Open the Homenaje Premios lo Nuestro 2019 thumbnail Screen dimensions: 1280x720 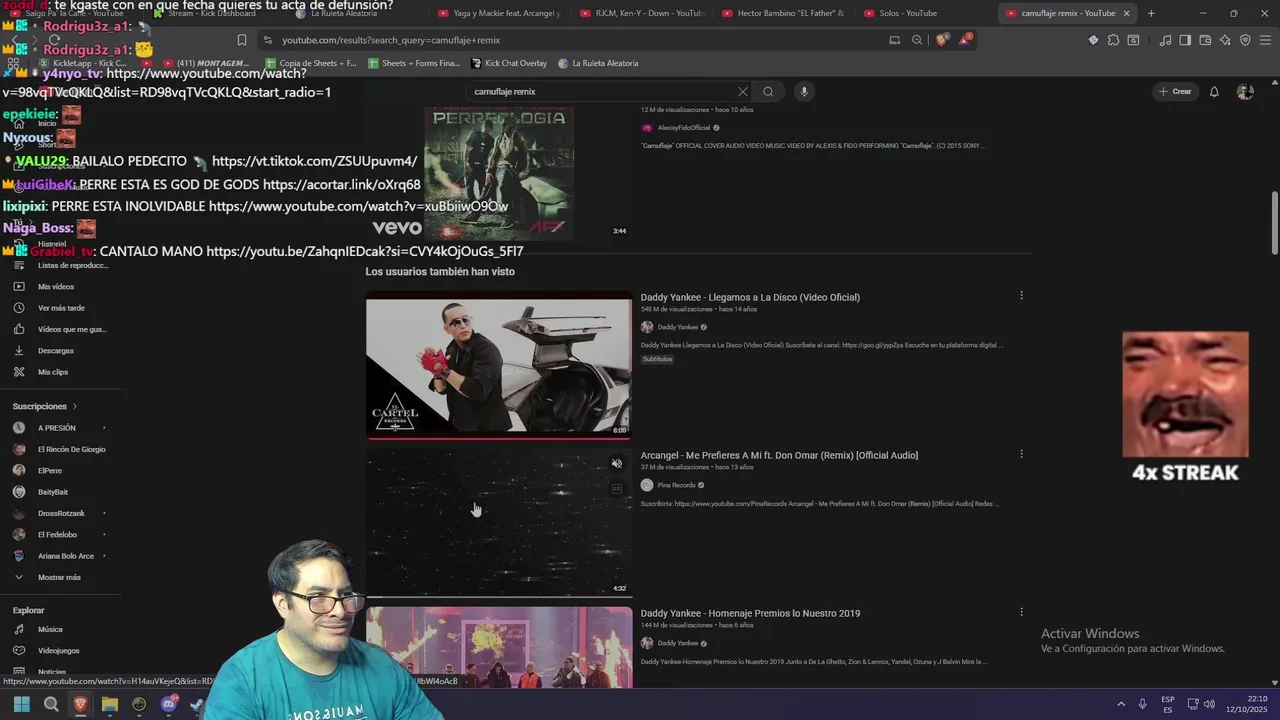499,647
